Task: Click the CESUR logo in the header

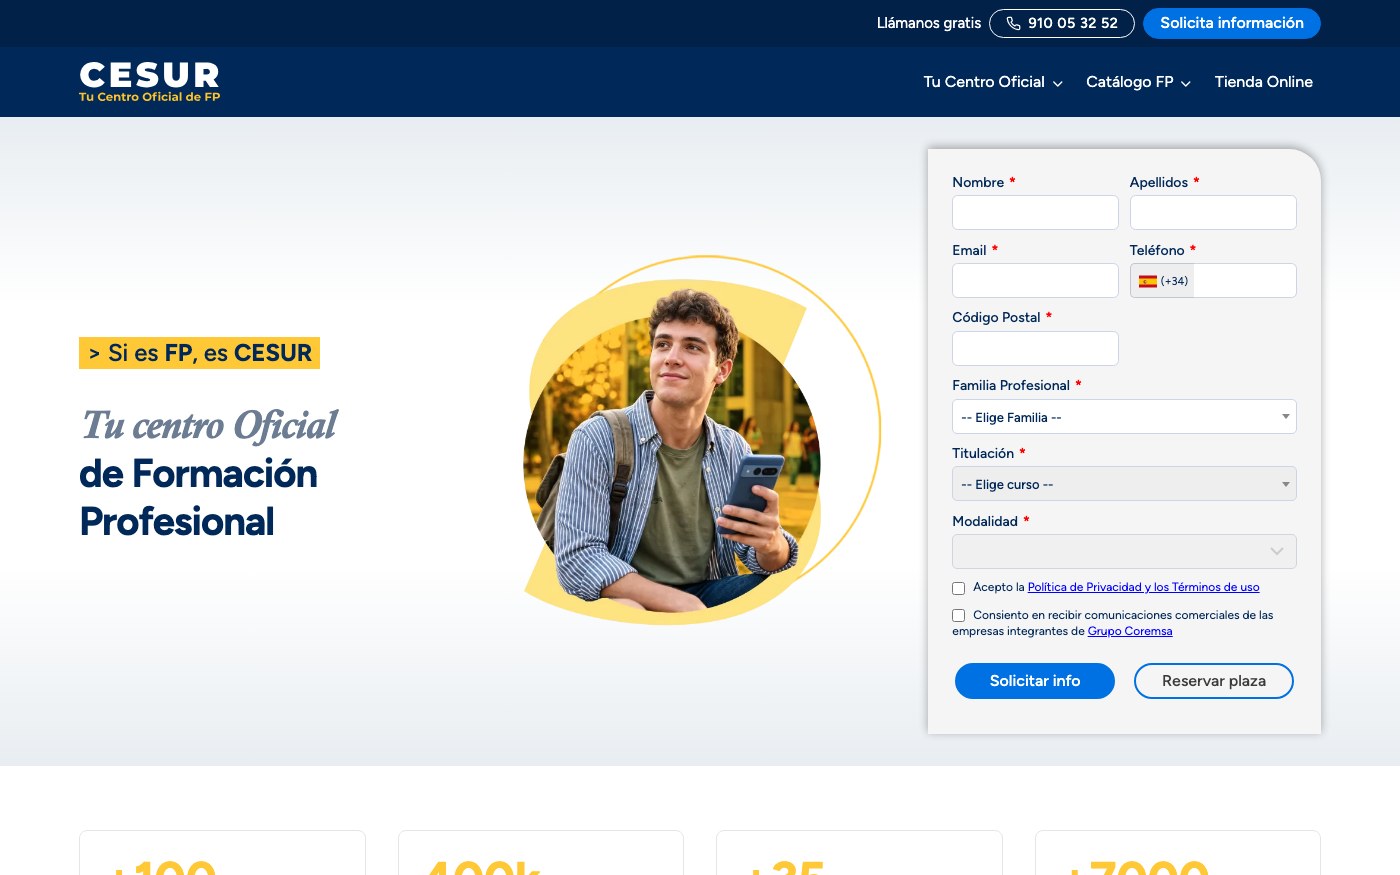Action: click(x=150, y=82)
